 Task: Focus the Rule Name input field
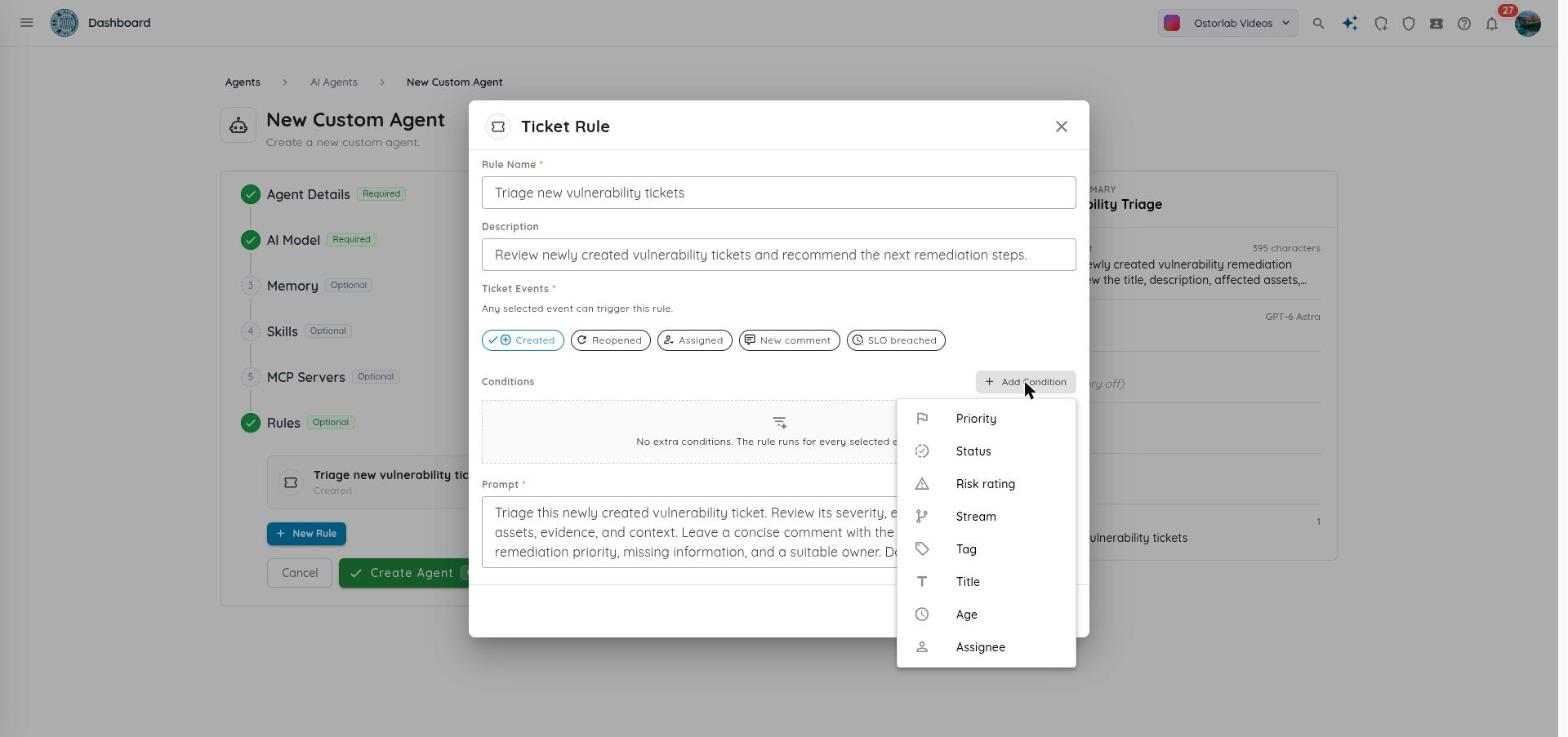pyautogui.click(x=779, y=193)
